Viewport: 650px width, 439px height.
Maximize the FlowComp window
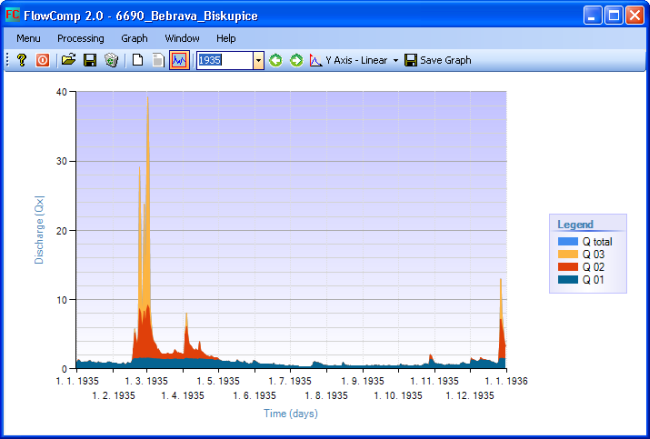click(614, 15)
